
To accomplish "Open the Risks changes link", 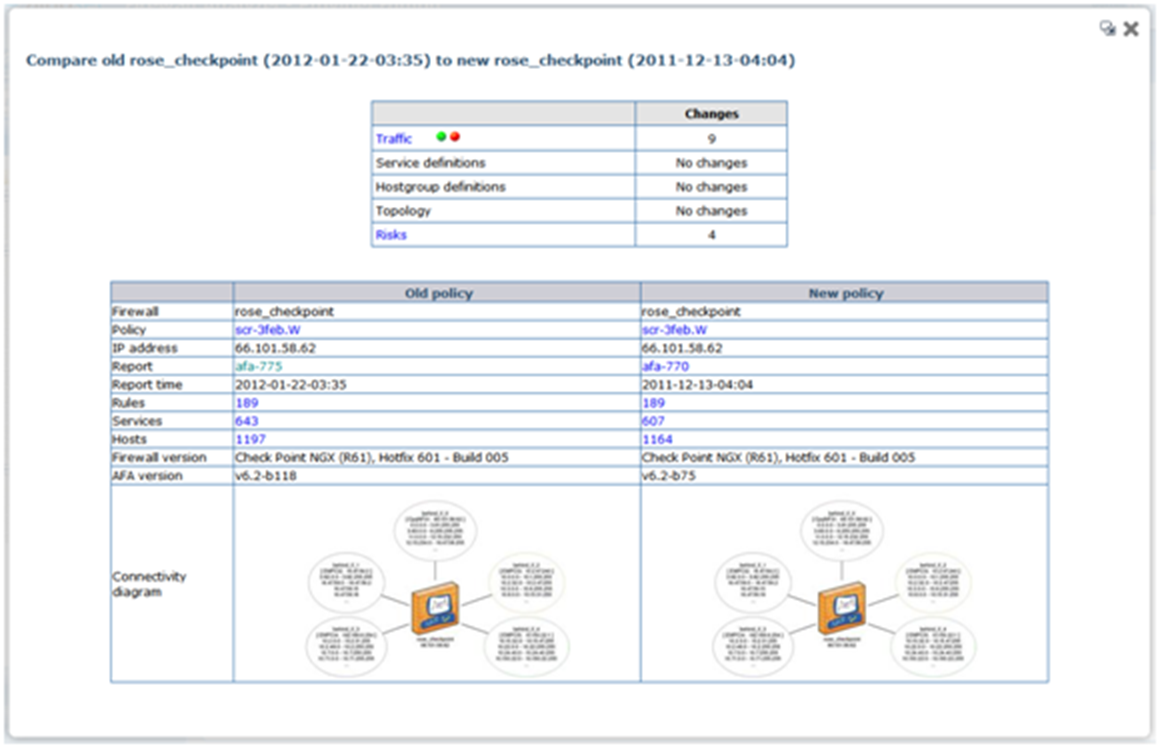I will coord(391,235).
